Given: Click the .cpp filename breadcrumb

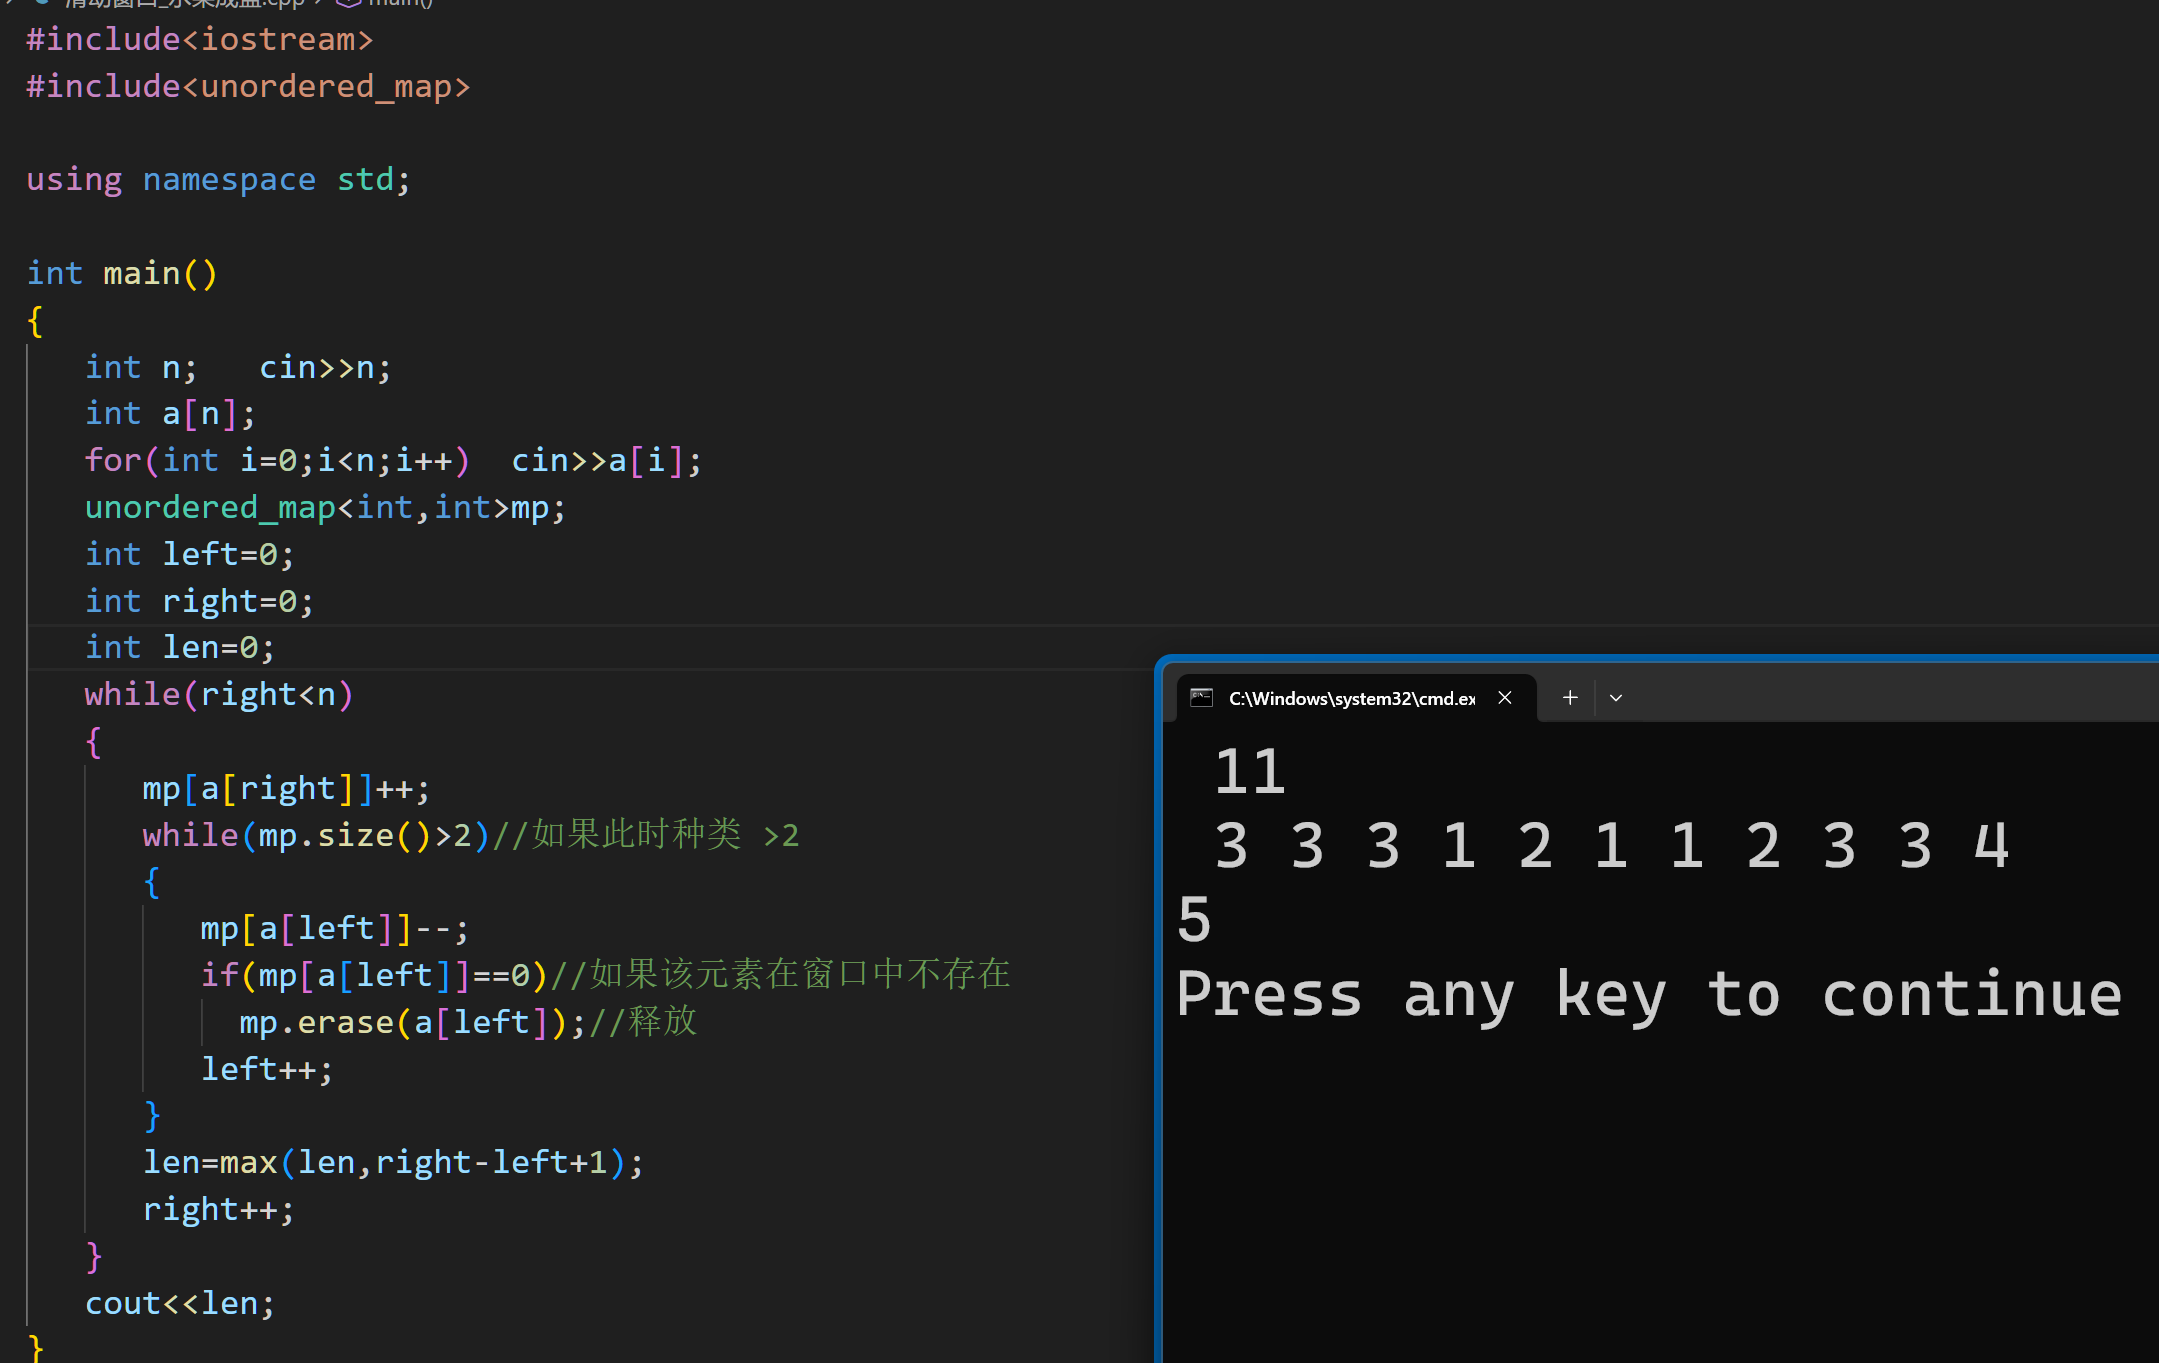Looking at the screenshot, I should (185, 3).
